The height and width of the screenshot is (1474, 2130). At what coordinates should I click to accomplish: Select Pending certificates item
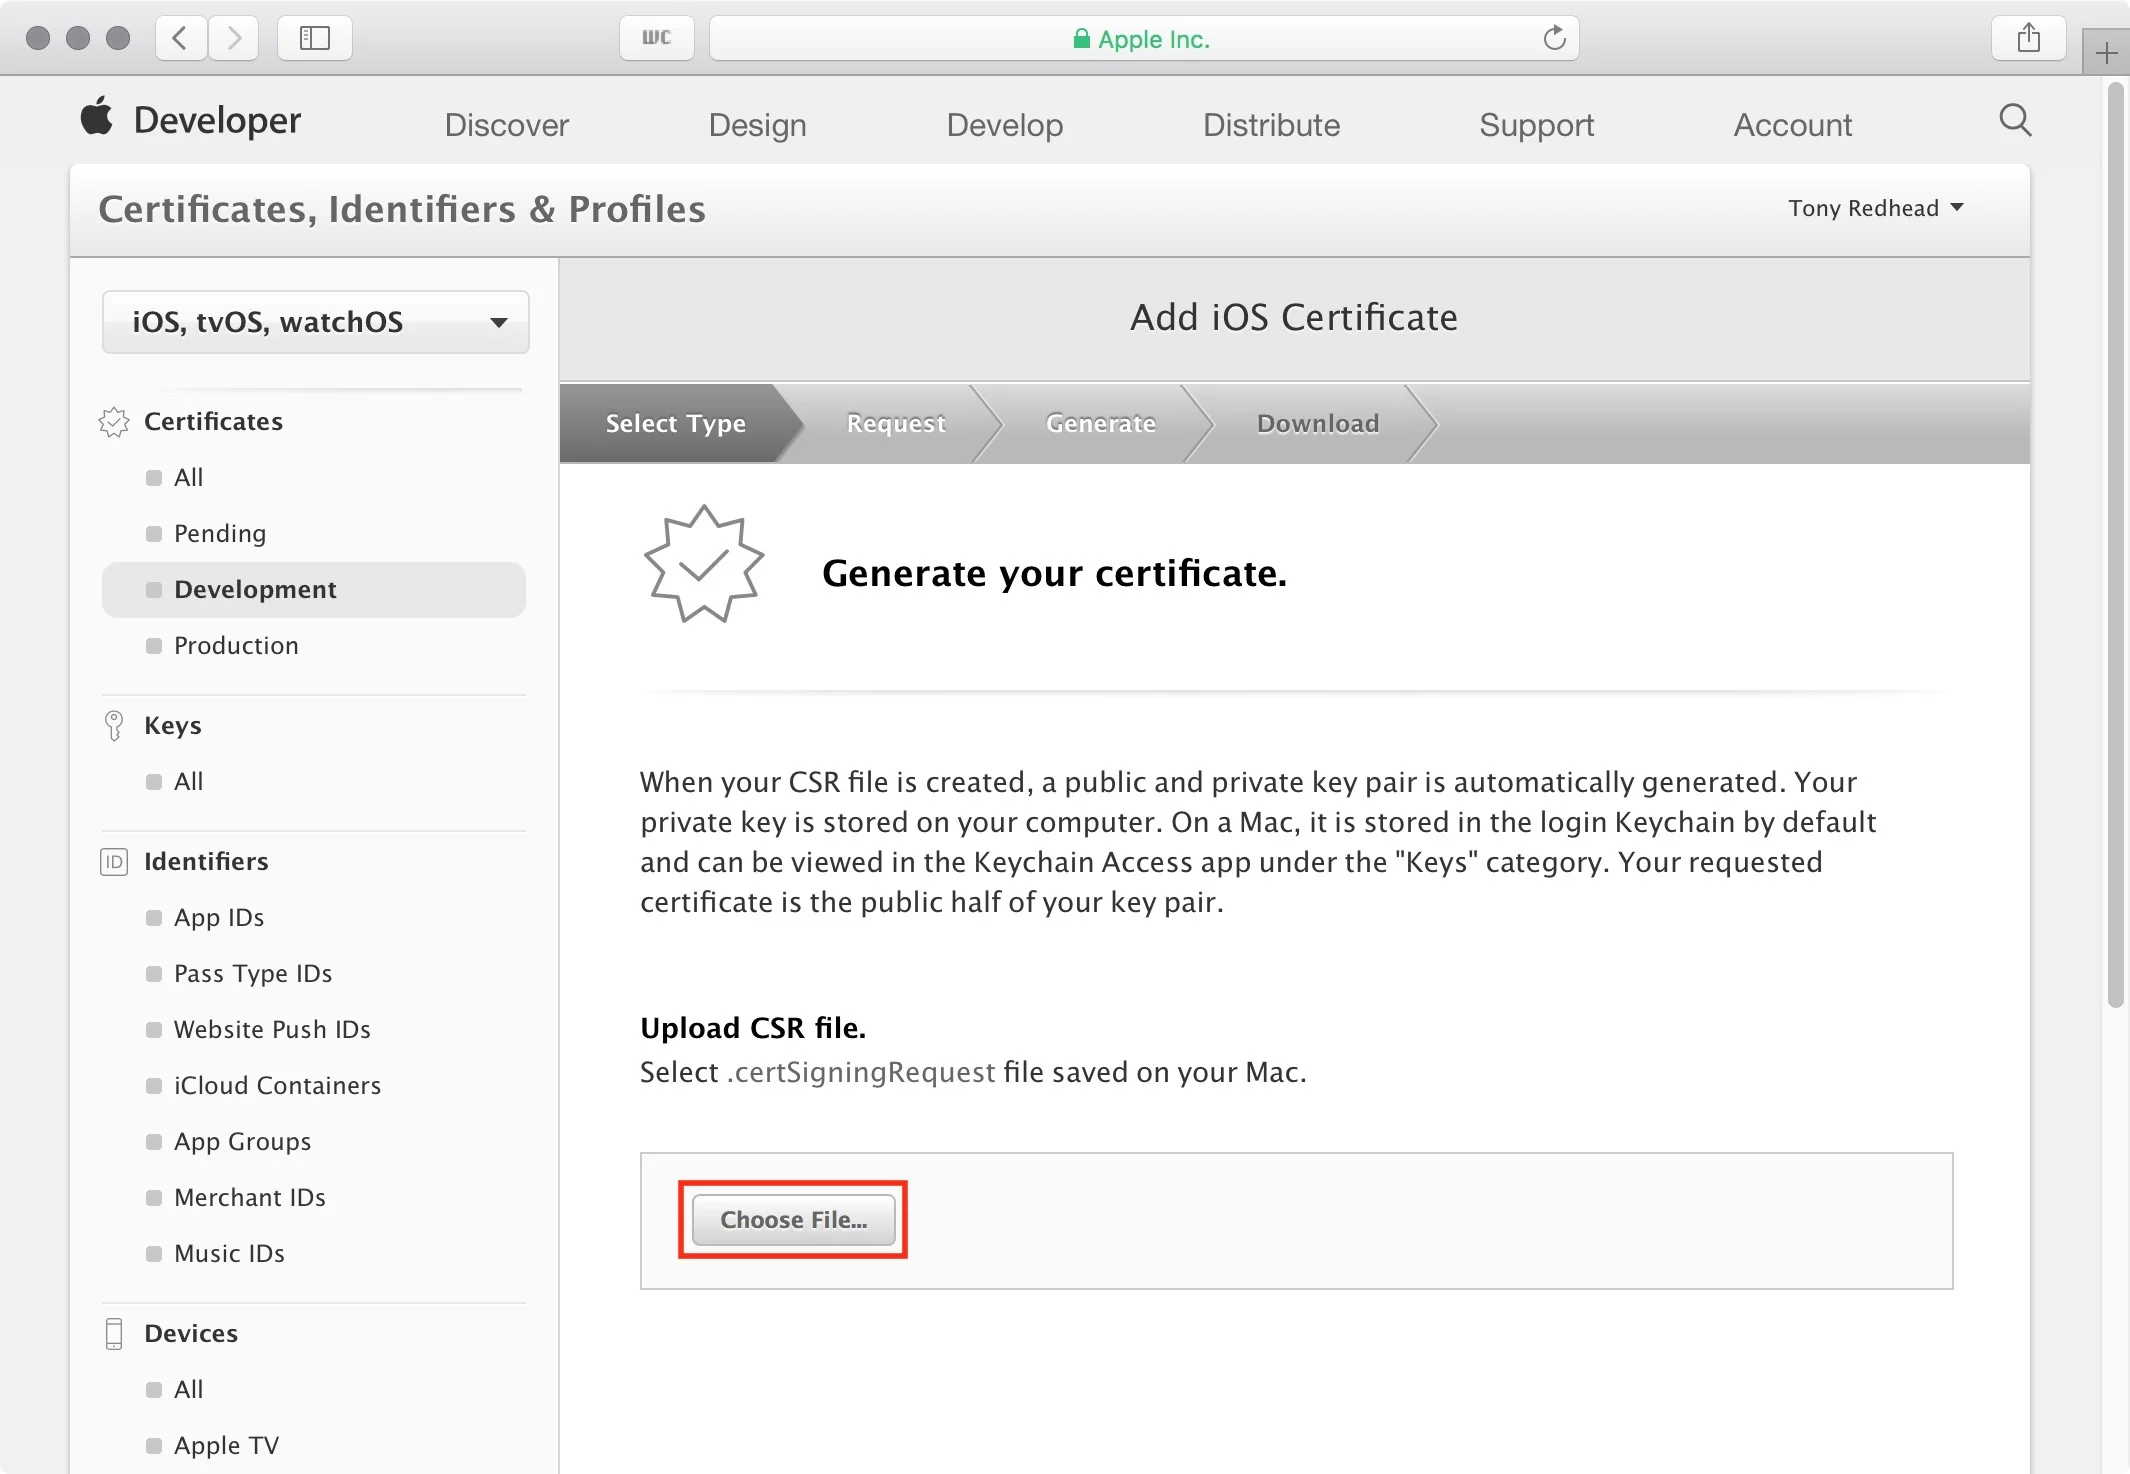pos(220,533)
